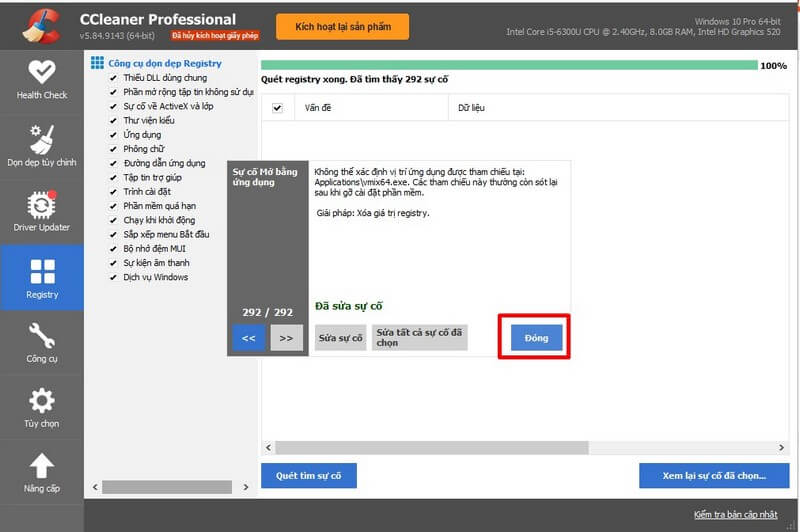Open Tùy chọn settings gear icon
Screen dimensions: 800x532
click(x=42, y=401)
